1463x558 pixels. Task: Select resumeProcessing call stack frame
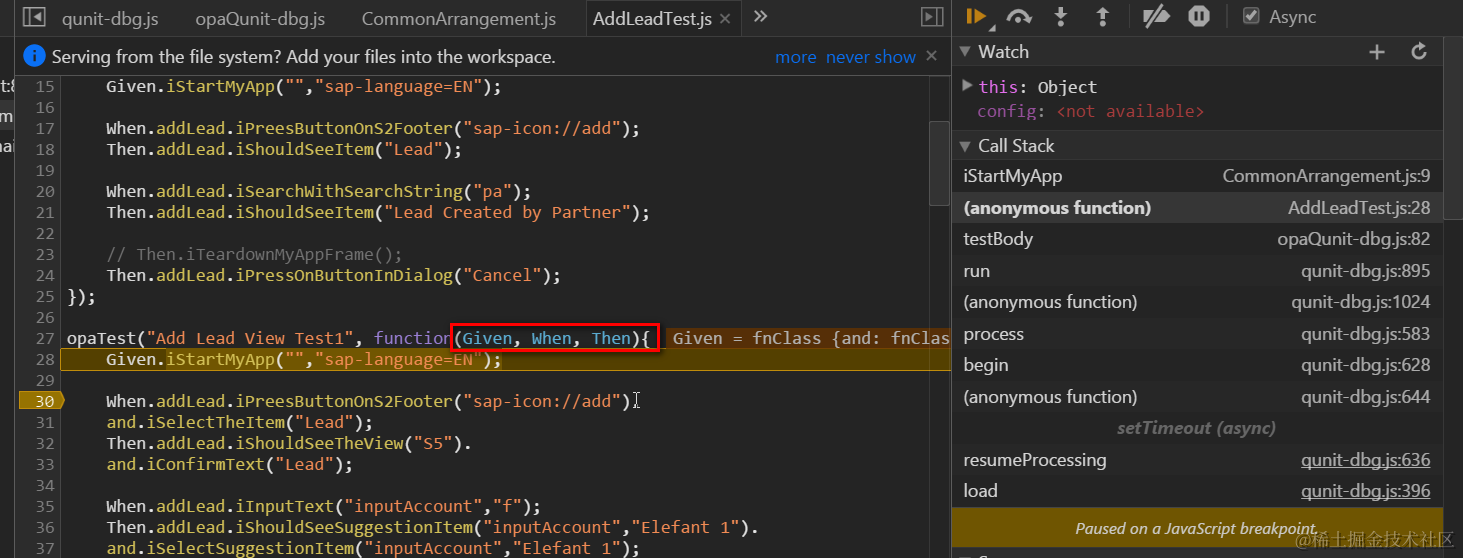[1197, 460]
